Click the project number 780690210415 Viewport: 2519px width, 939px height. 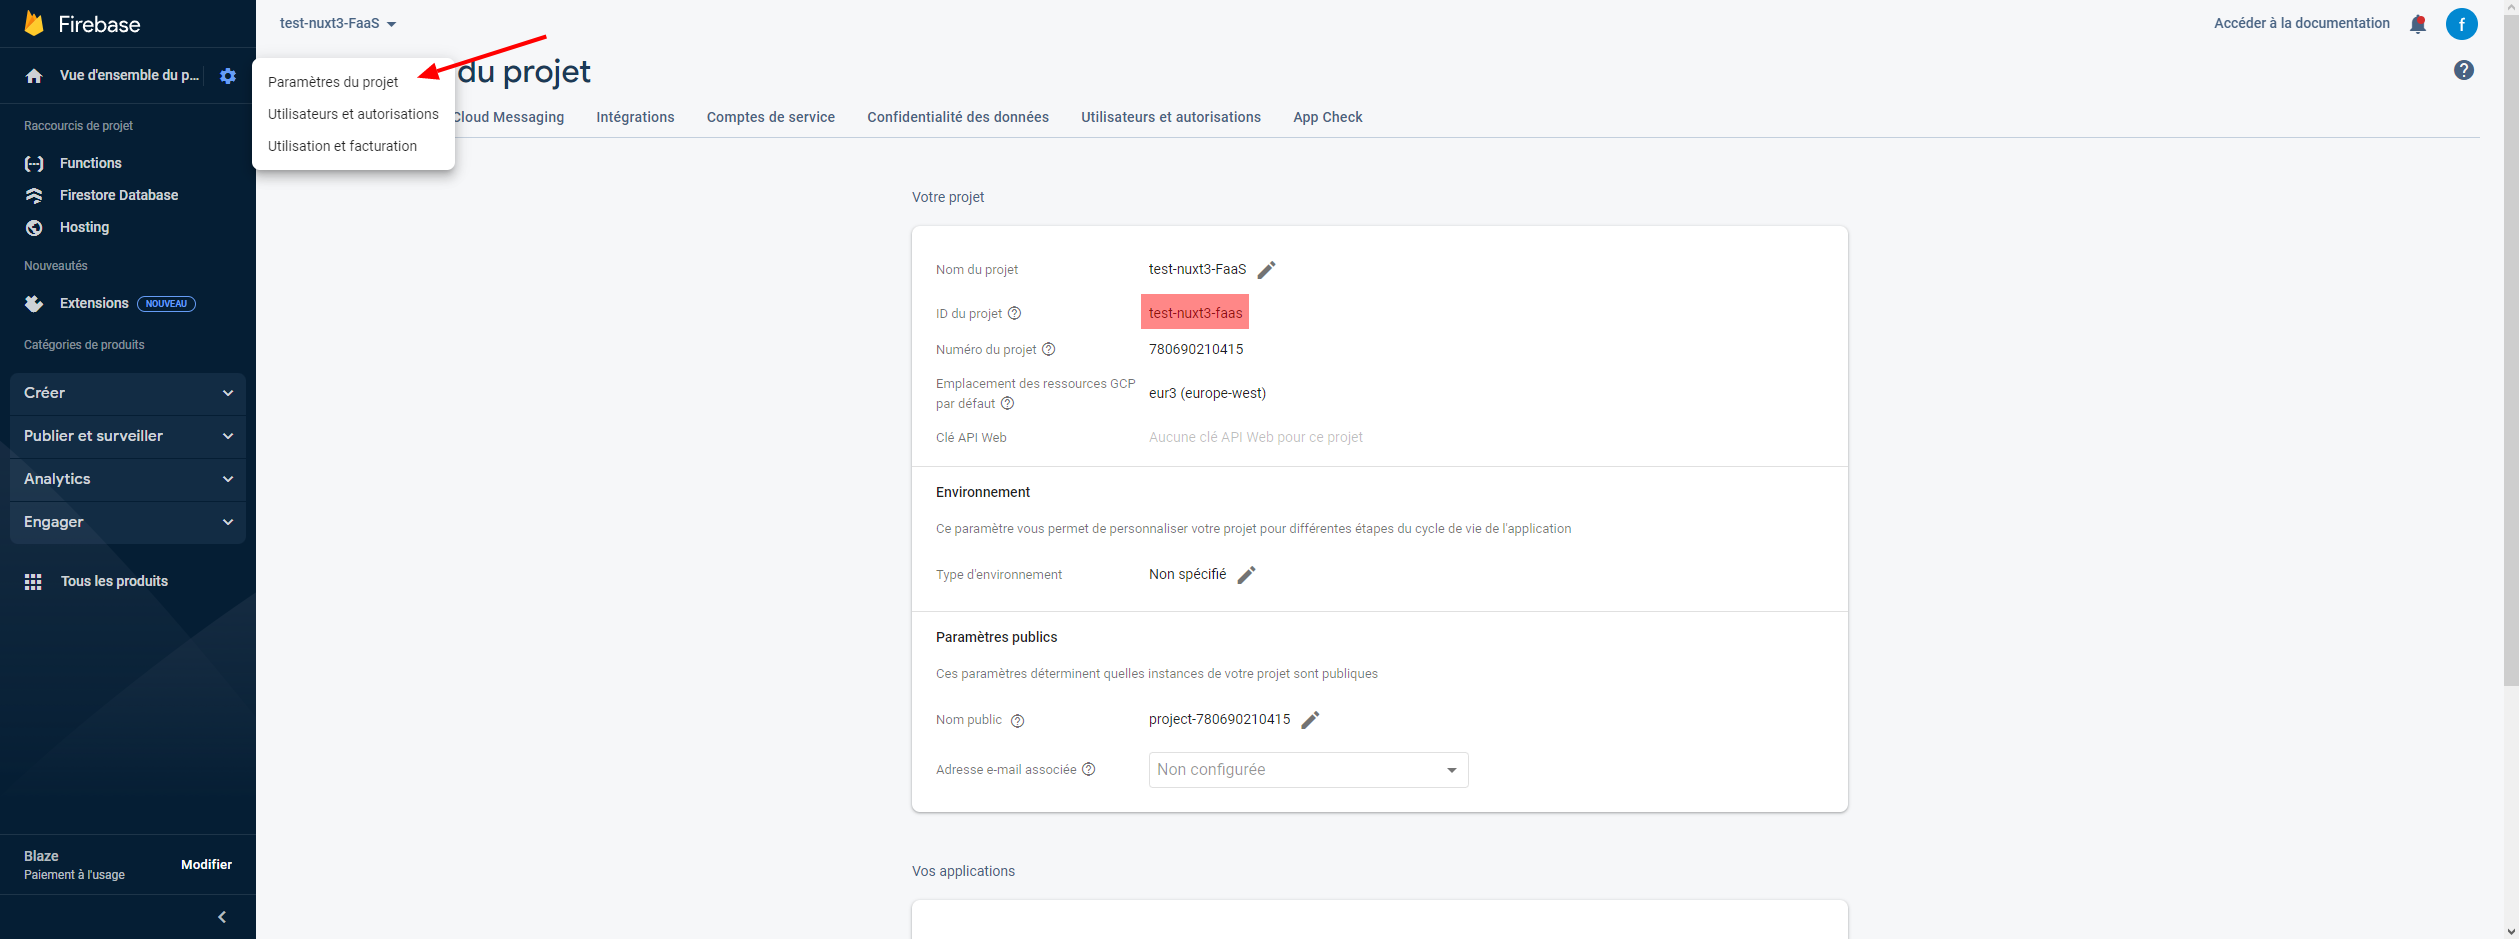pos(1196,349)
